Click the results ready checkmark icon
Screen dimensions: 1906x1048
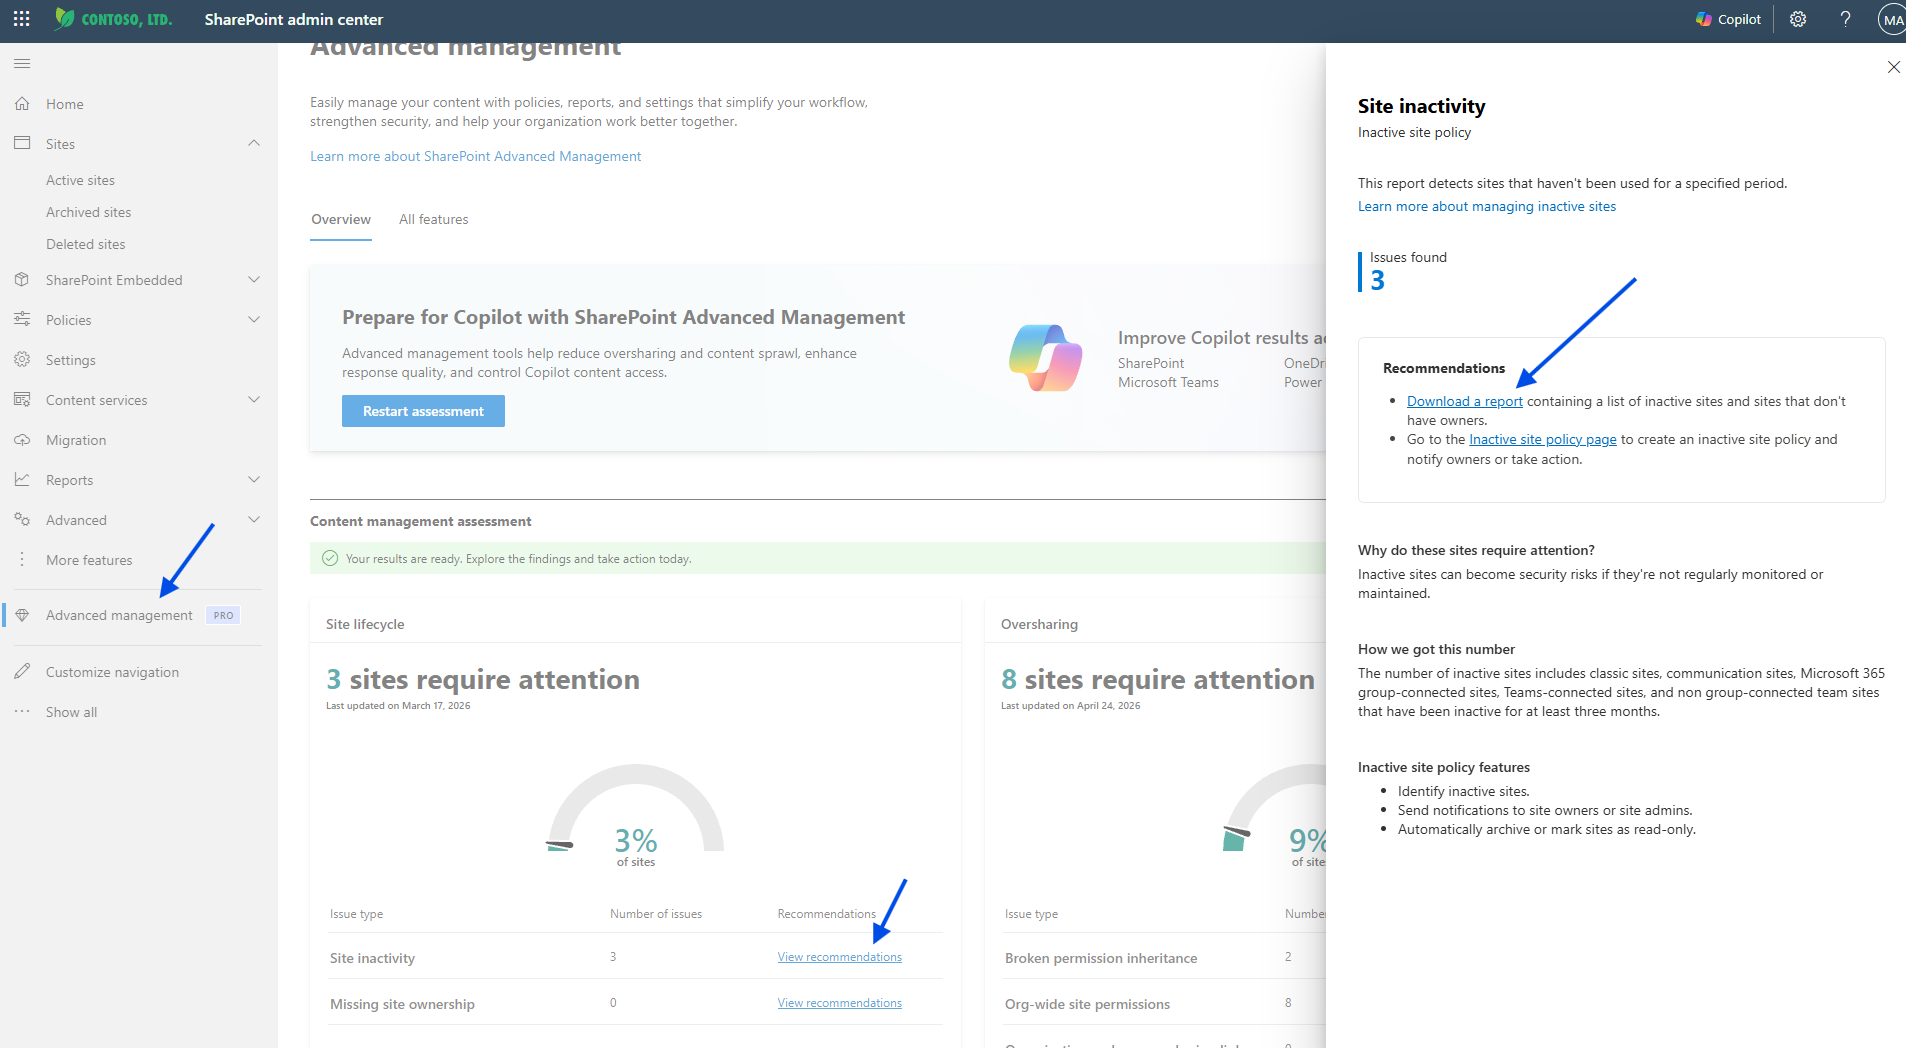pyautogui.click(x=330, y=558)
